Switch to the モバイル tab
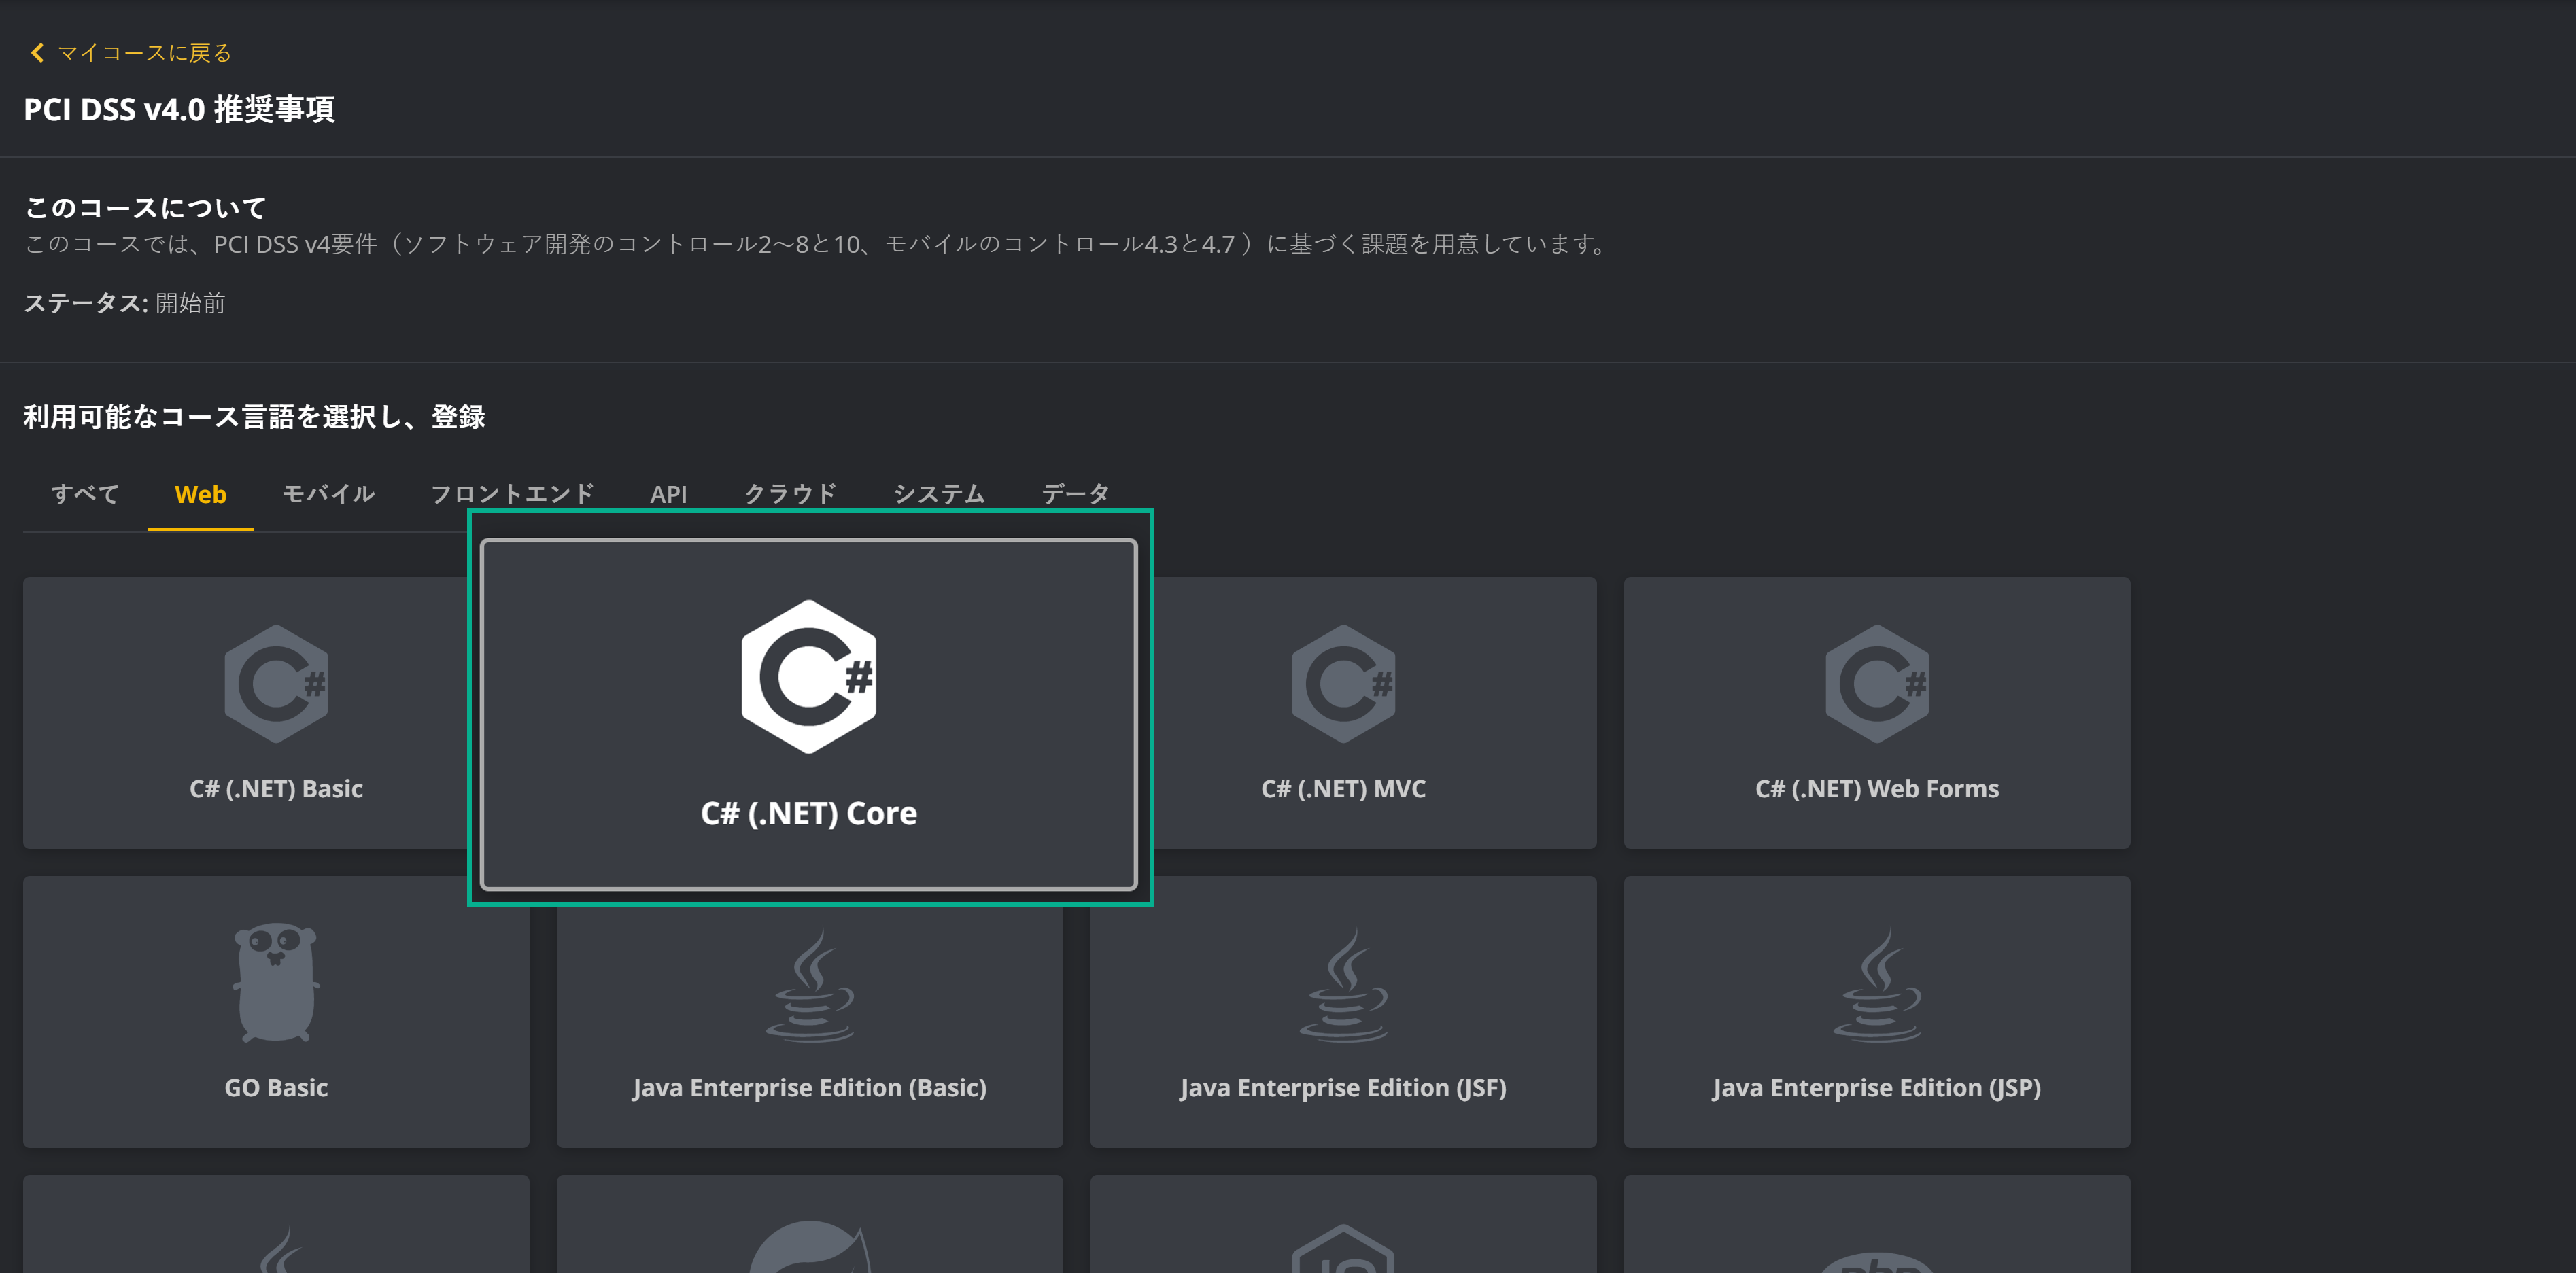 [x=328, y=494]
